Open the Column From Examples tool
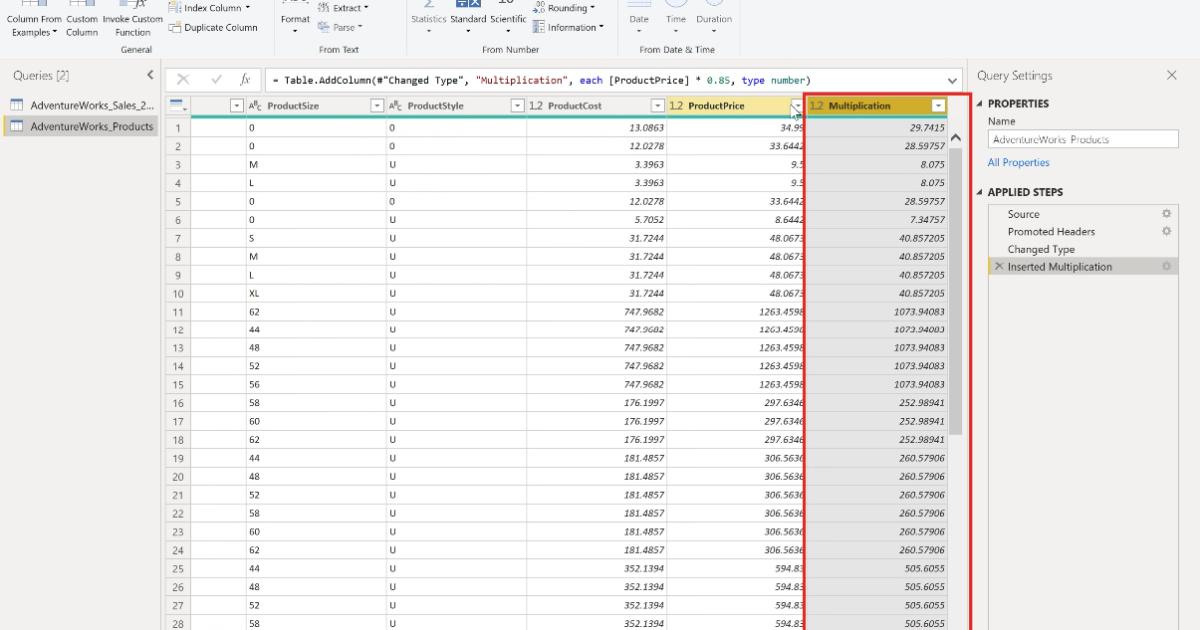 [x=33, y=20]
